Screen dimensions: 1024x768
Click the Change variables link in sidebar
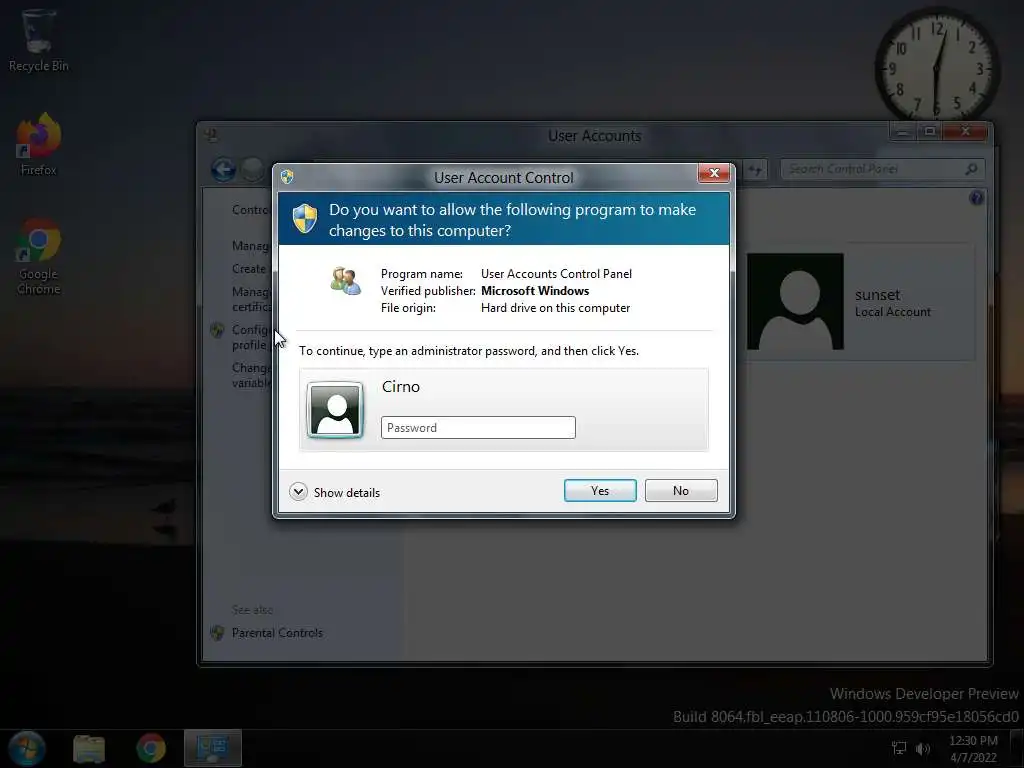pyautogui.click(x=251, y=375)
